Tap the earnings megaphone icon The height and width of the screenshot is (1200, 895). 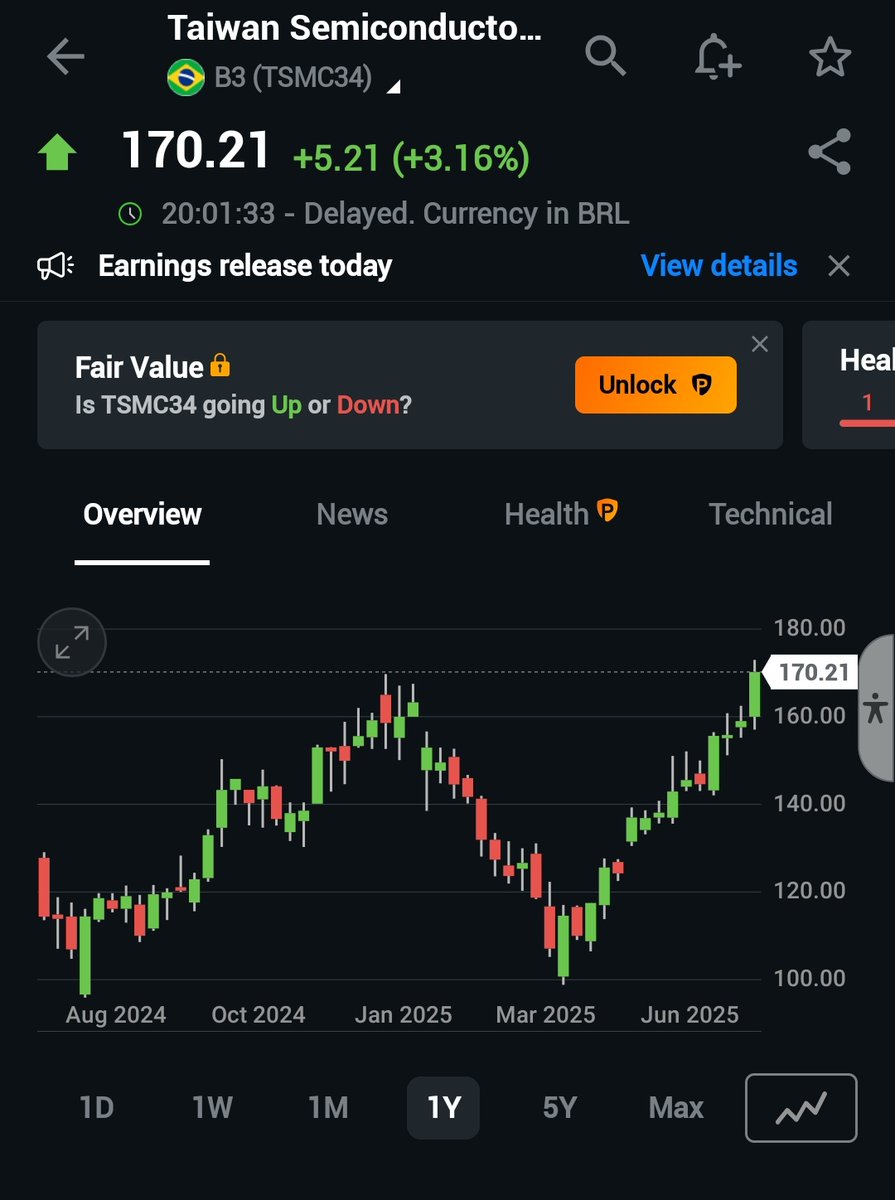coord(56,266)
